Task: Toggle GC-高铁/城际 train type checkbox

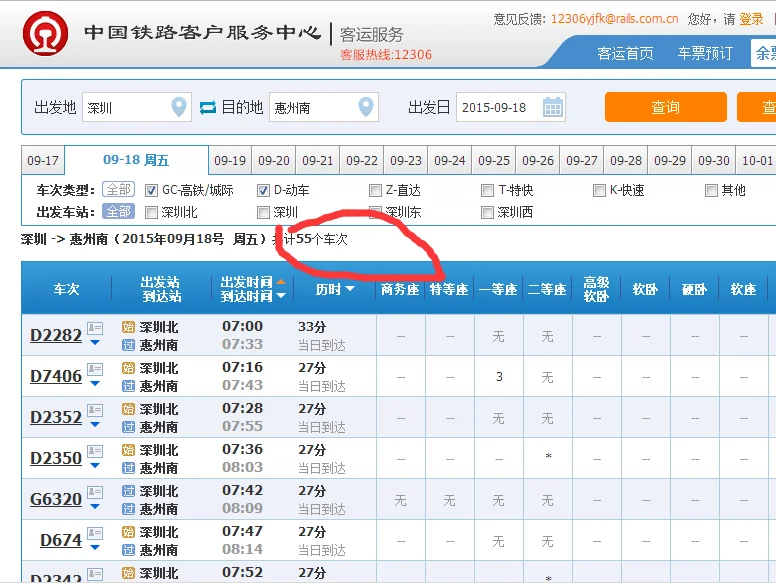Action: (151, 191)
